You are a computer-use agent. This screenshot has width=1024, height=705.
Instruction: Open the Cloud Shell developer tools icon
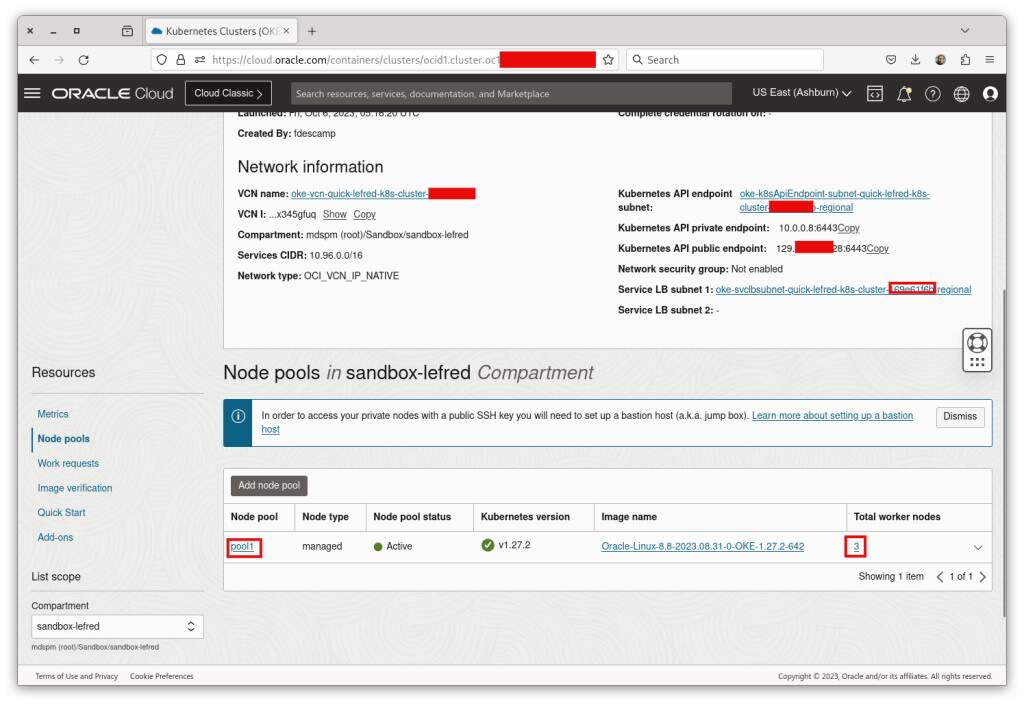click(874, 94)
